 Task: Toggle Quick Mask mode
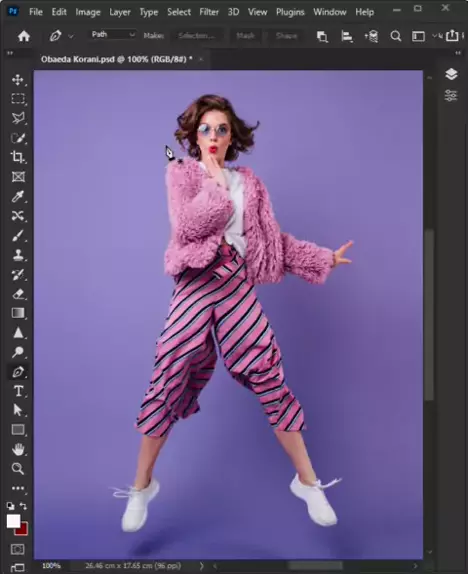pos(18,549)
